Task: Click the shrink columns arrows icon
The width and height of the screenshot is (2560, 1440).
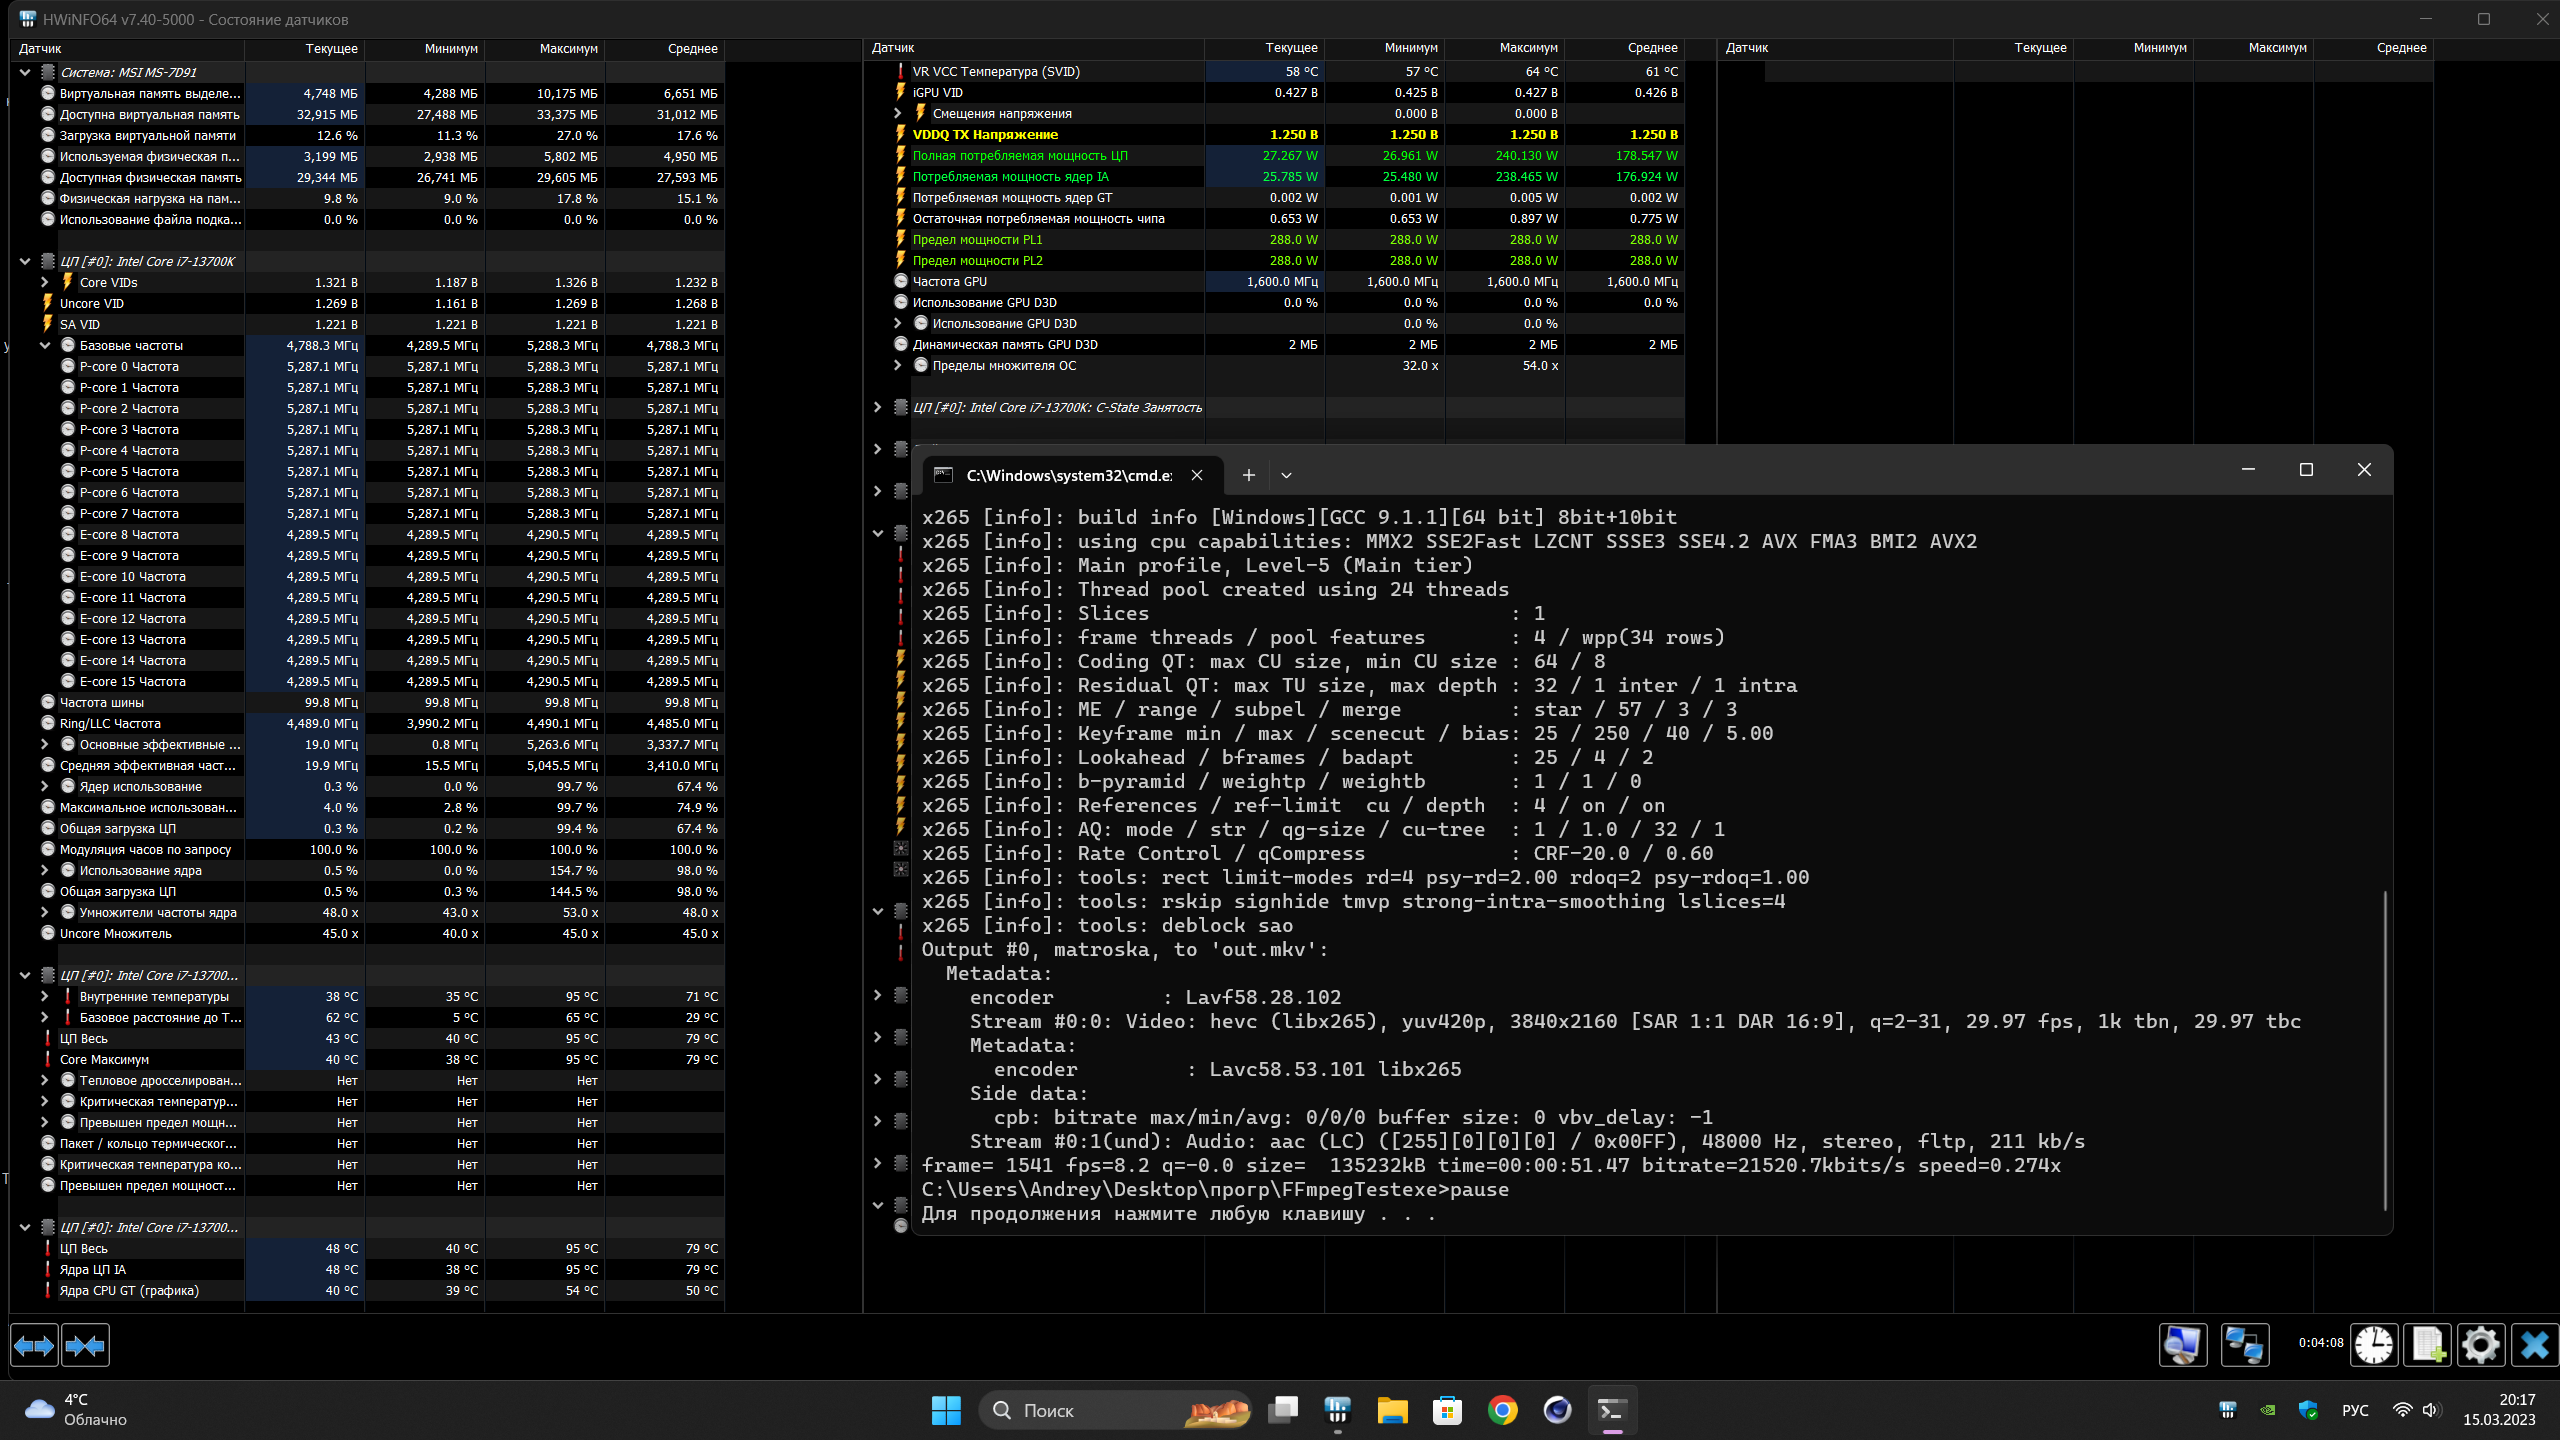Action: 85,1346
